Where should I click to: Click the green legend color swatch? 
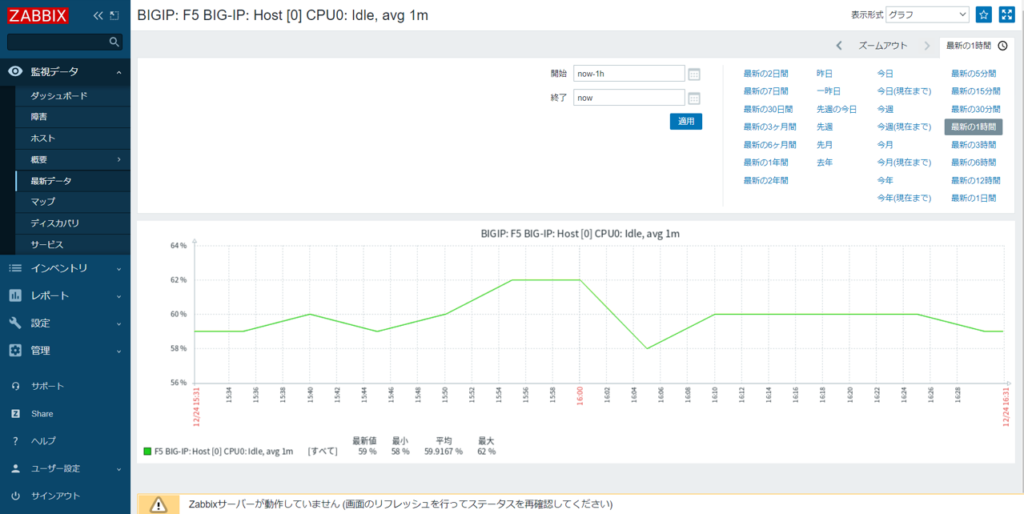coord(147,452)
